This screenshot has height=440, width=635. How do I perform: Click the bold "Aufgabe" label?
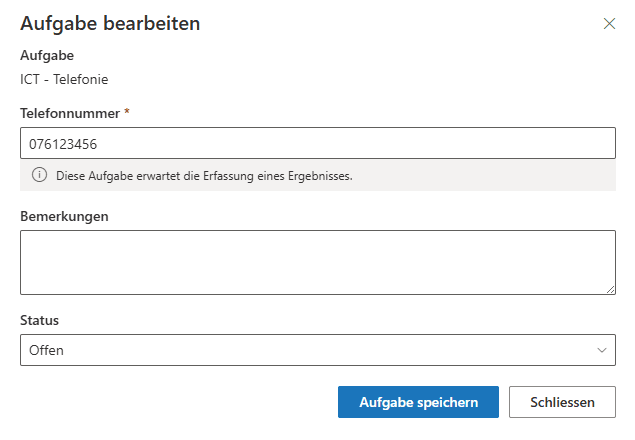tap(47, 56)
